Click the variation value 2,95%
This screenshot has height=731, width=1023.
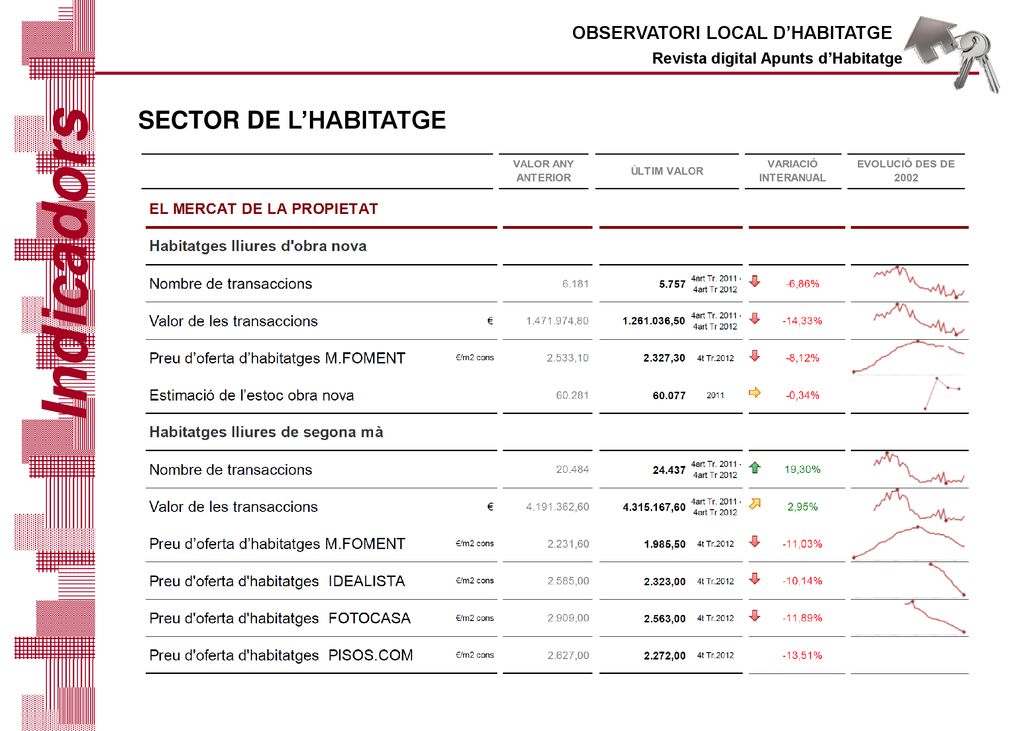[x=802, y=506]
